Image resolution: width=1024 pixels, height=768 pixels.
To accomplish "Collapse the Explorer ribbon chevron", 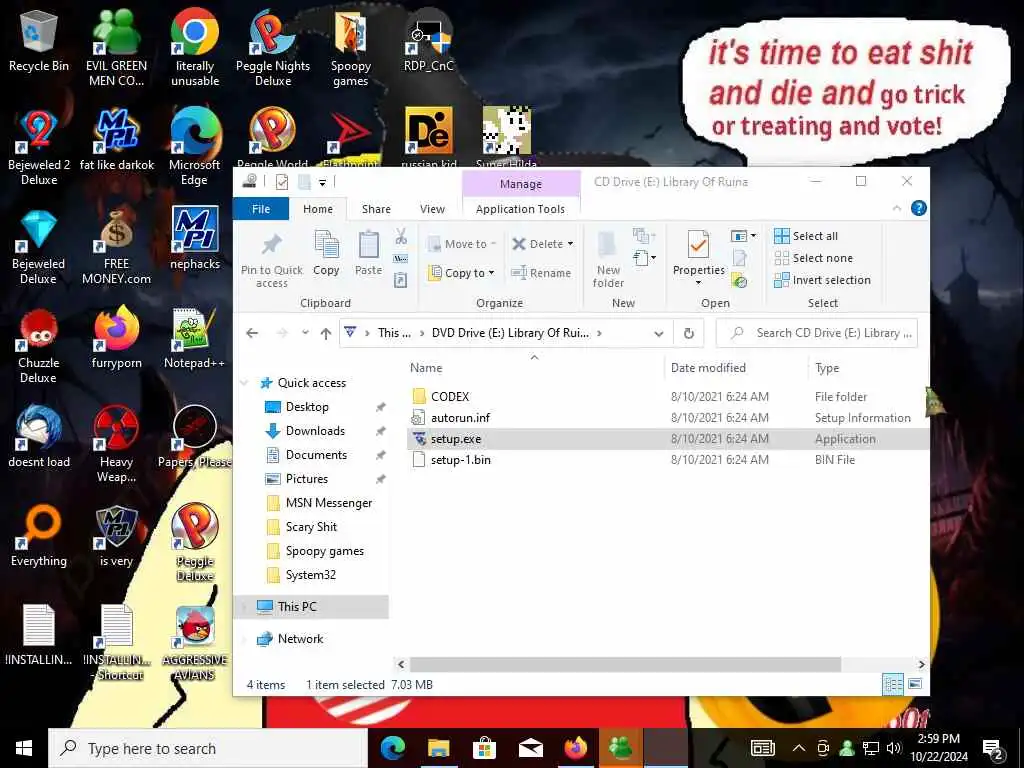I will [x=897, y=208].
